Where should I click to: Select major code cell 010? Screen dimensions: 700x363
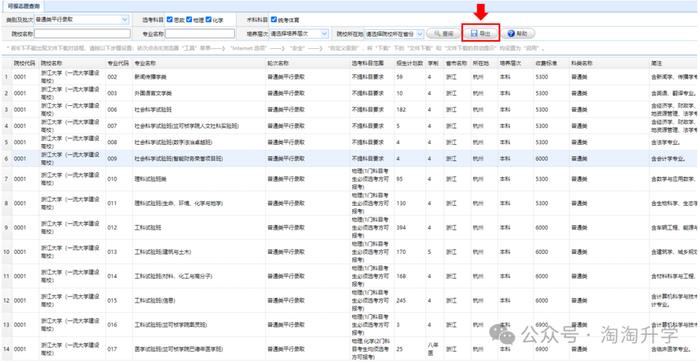coord(112,179)
